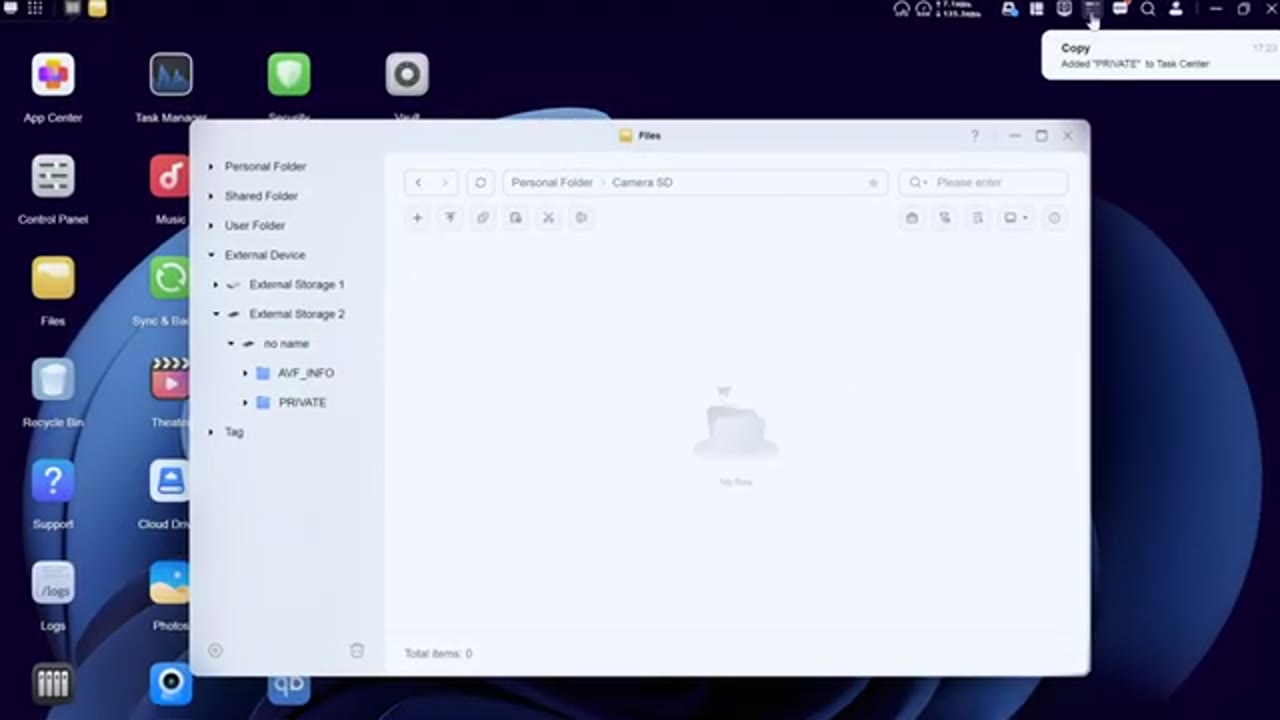Select the AVF_INFO folder in tree
This screenshot has width=1280, height=720.
tap(306, 373)
